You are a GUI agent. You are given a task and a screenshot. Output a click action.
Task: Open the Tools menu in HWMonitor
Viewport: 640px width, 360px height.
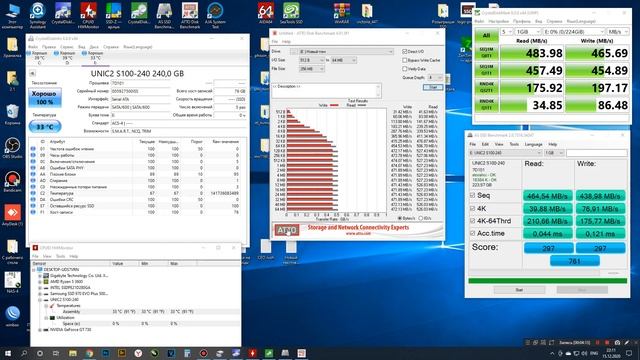pos(60,256)
